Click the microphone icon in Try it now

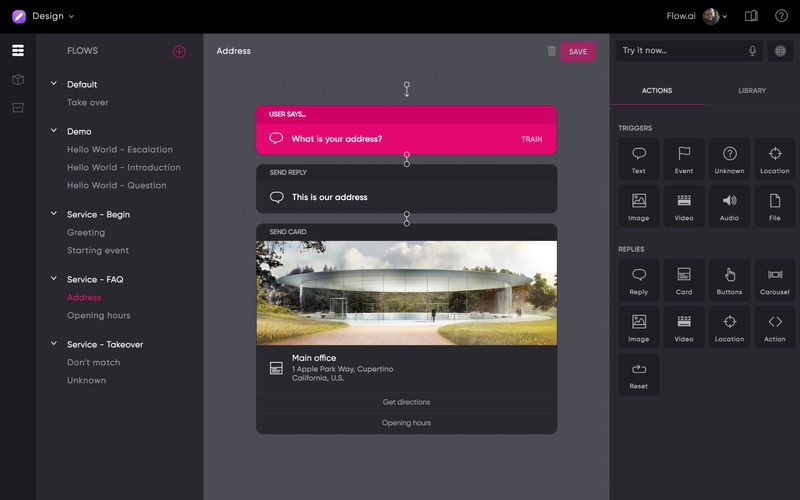point(752,51)
